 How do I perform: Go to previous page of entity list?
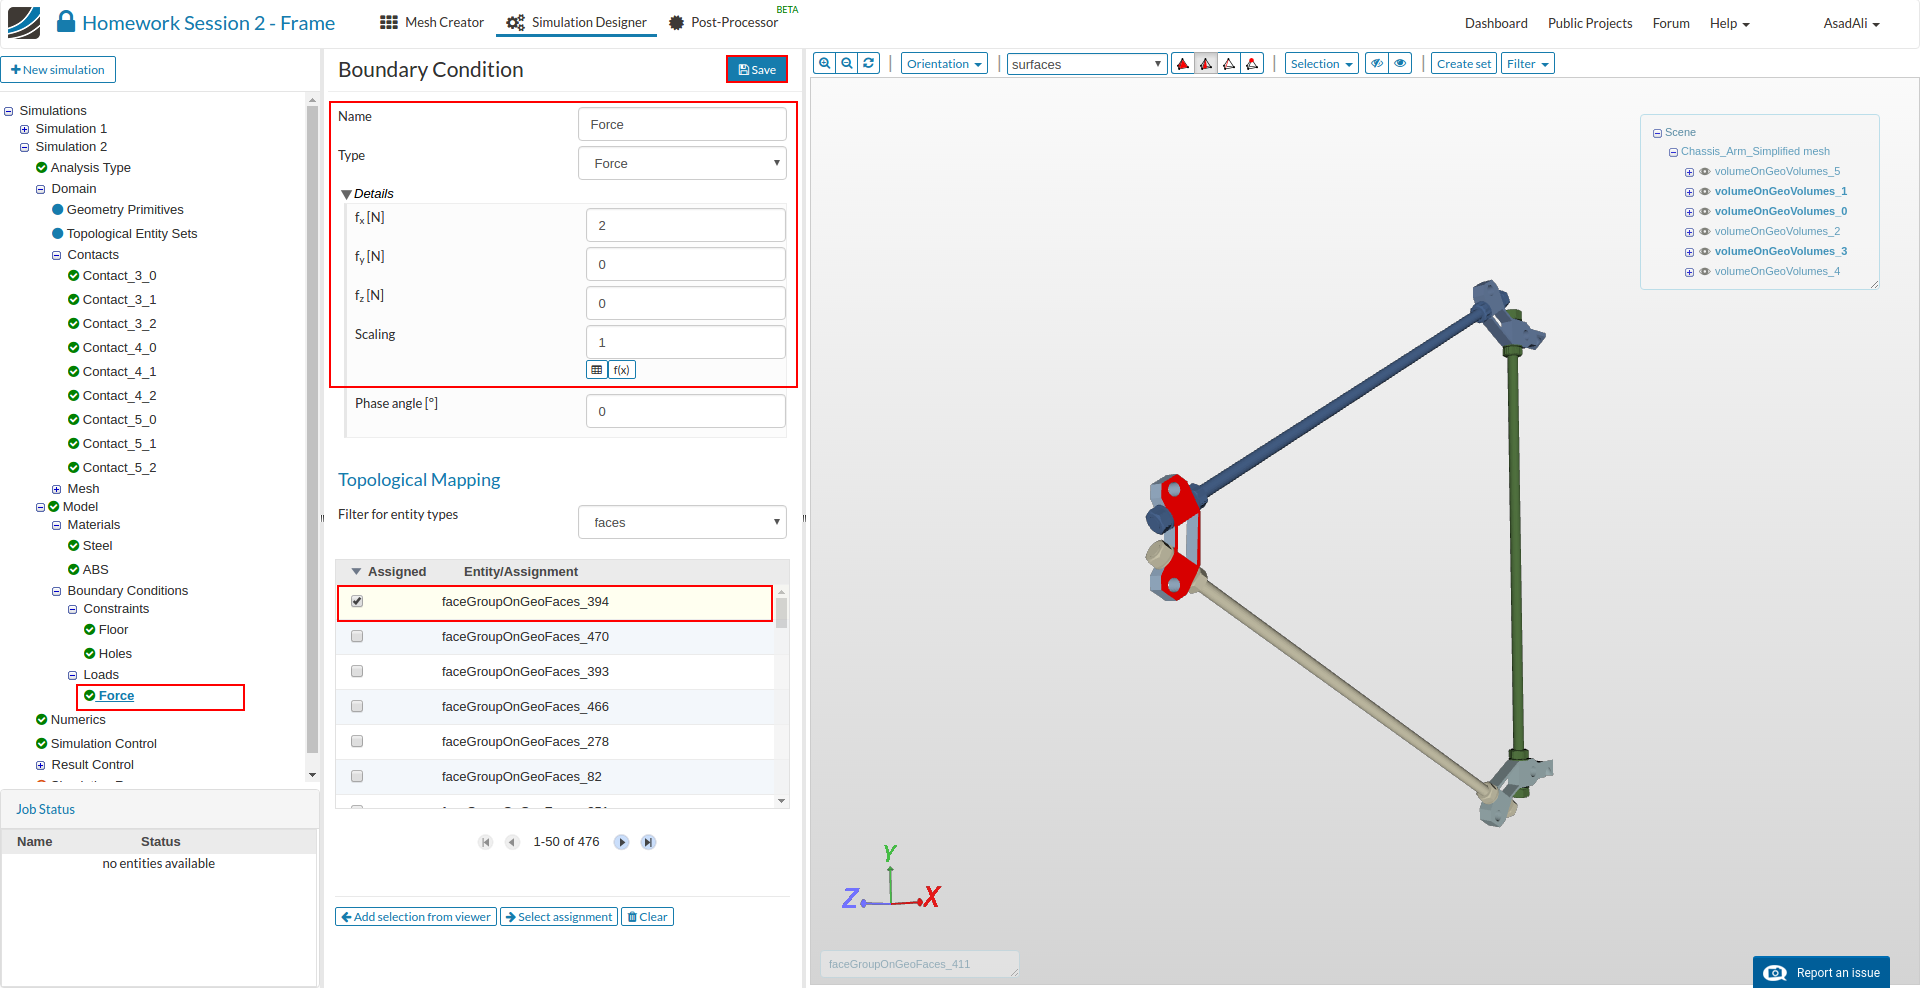512,842
